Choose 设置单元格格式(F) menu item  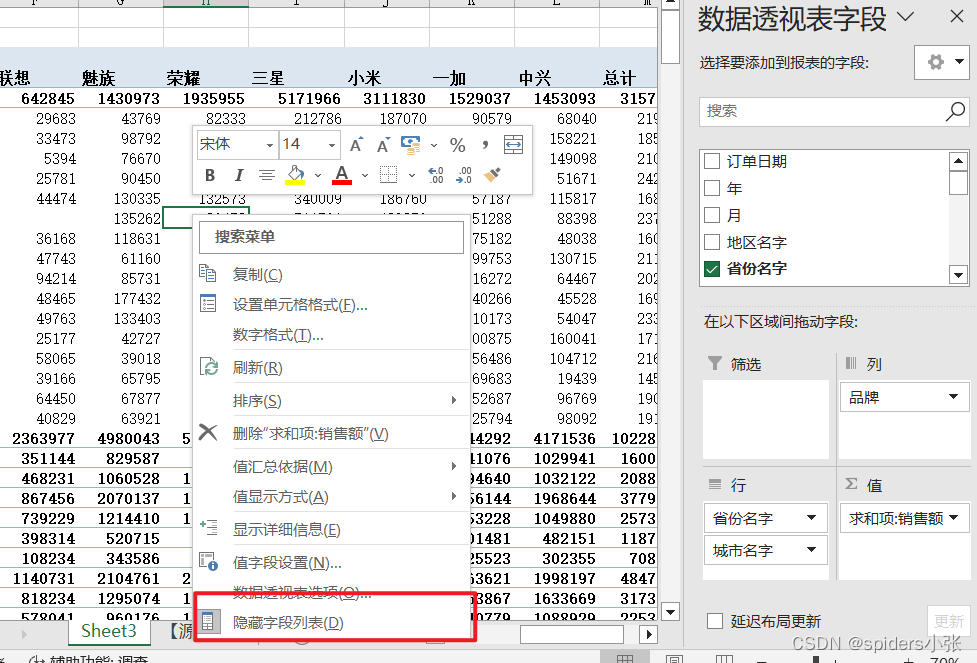(331, 305)
